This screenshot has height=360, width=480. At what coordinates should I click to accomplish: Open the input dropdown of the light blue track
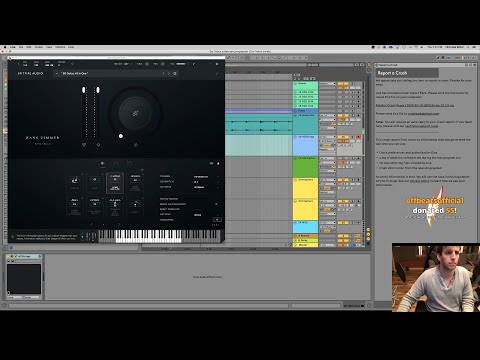328,137
